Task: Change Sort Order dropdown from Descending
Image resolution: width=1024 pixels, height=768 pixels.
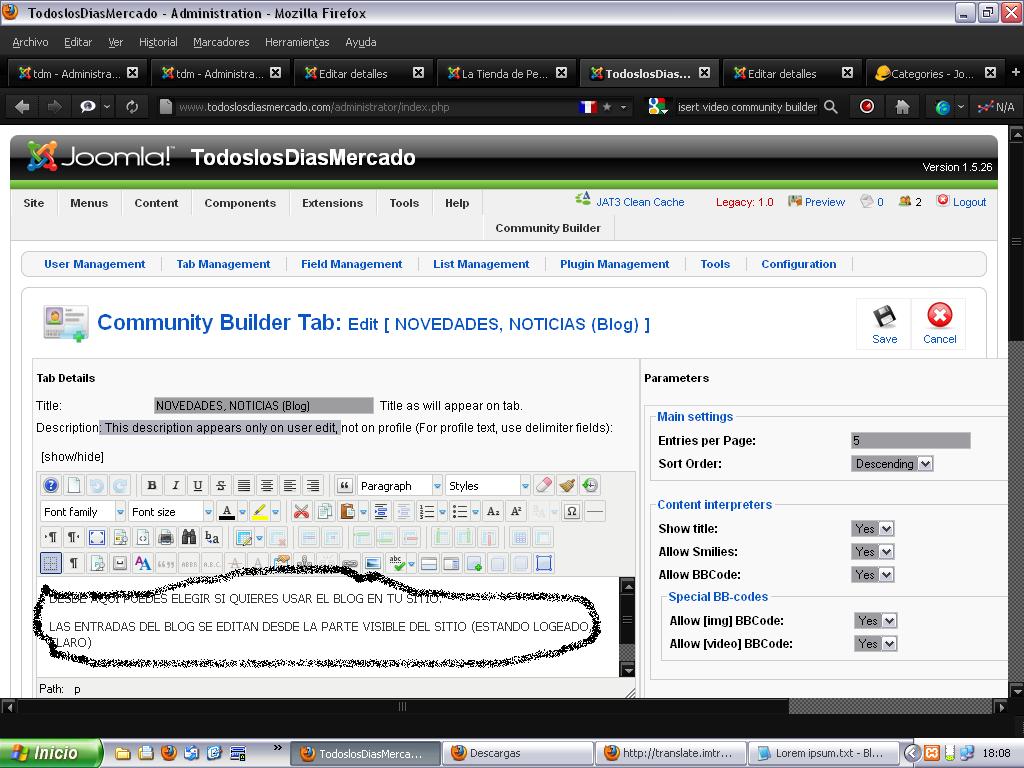Action: (892, 464)
